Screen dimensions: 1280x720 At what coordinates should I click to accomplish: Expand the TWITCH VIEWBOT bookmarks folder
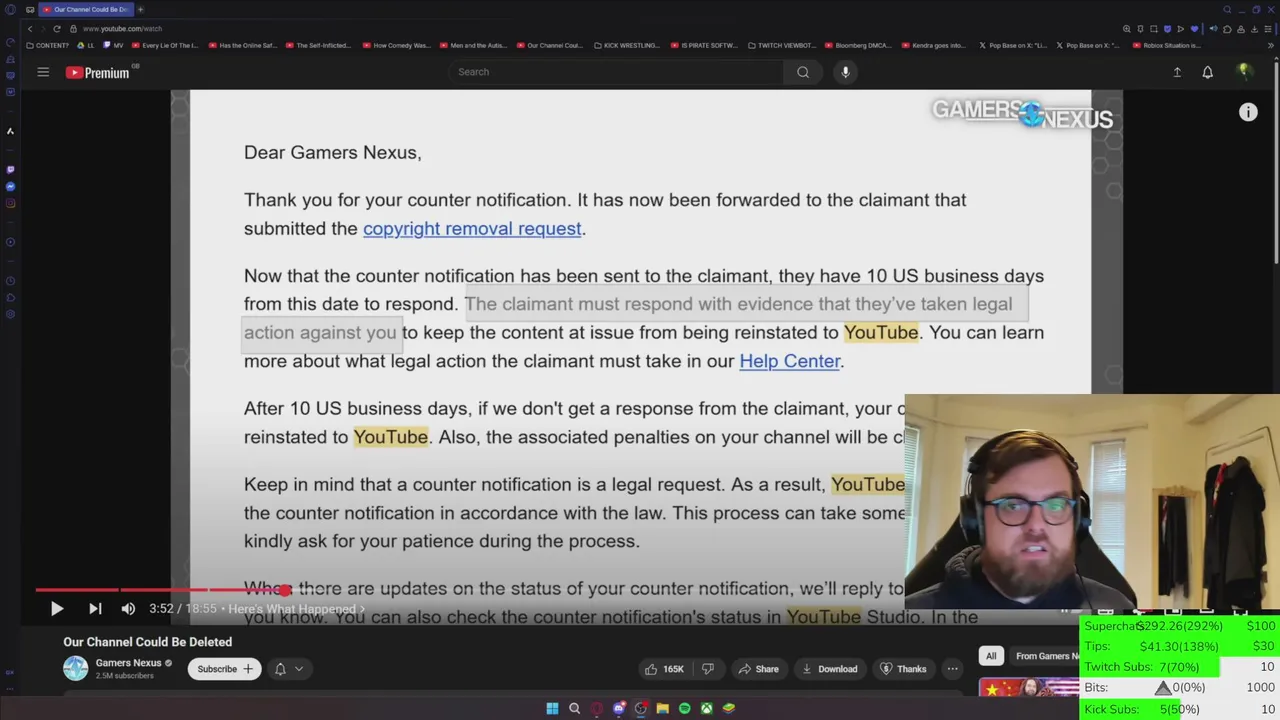point(781,45)
